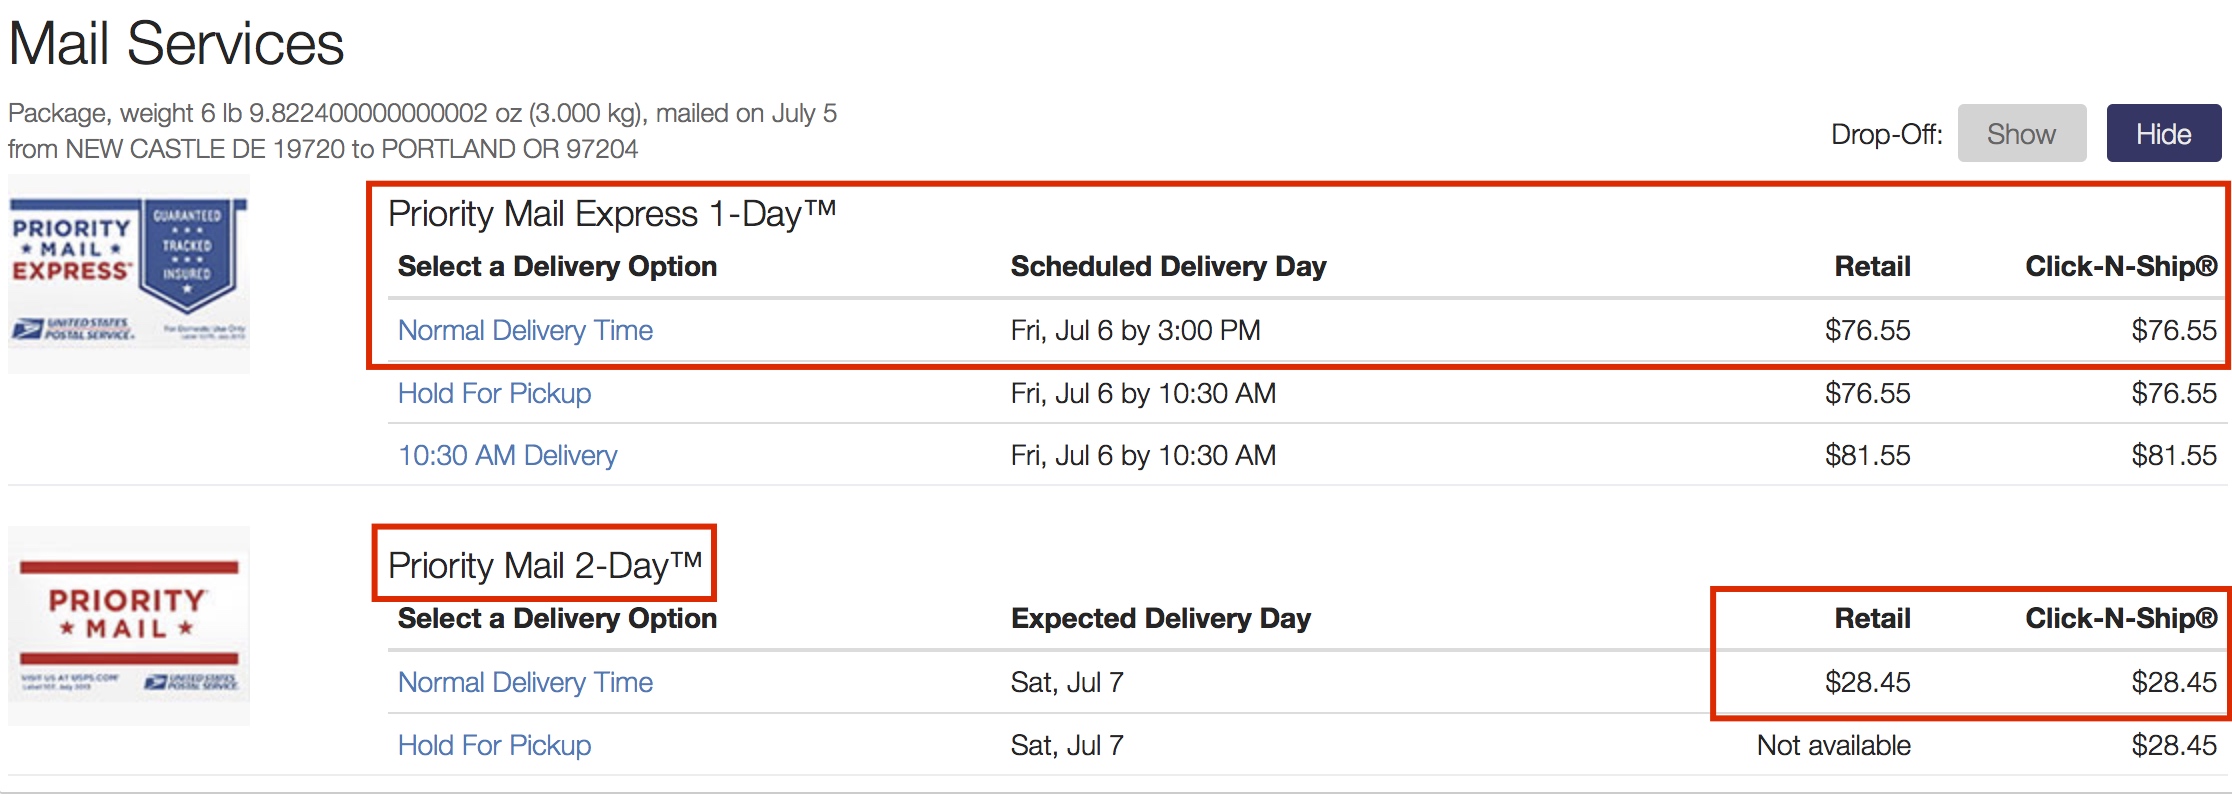Click the Mail Services page title
The height and width of the screenshot is (794, 2232).
(176, 44)
